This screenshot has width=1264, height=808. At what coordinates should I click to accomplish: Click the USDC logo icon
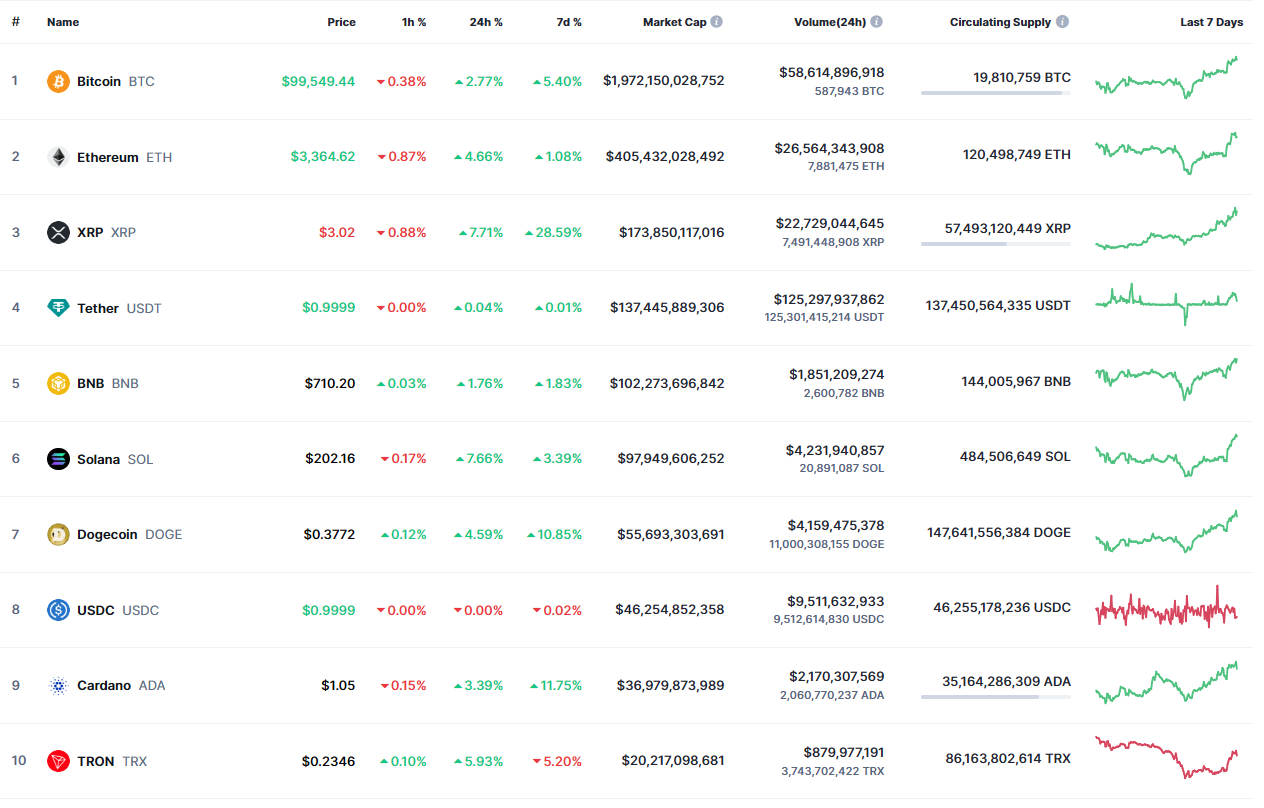(x=59, y=610)
